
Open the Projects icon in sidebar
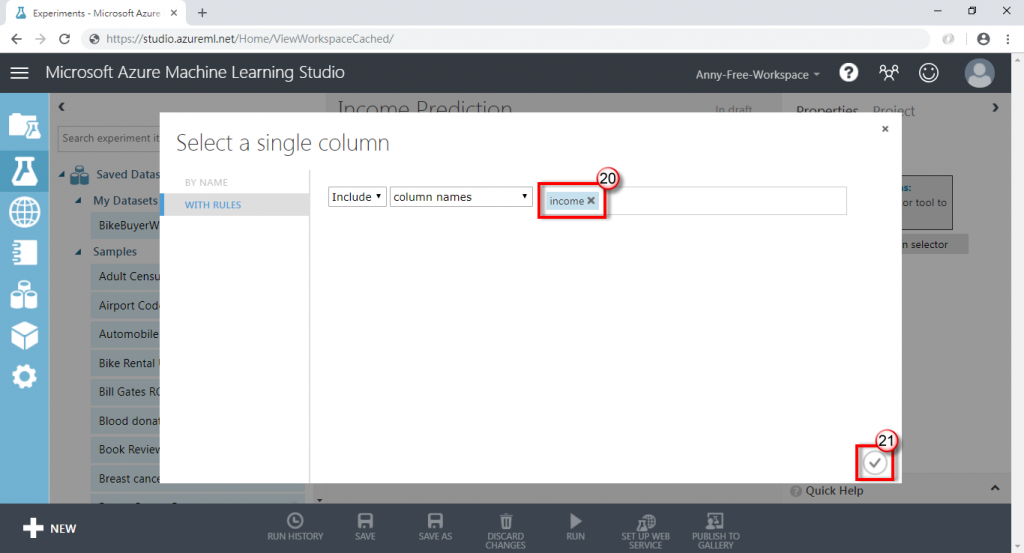pos(24,125)
